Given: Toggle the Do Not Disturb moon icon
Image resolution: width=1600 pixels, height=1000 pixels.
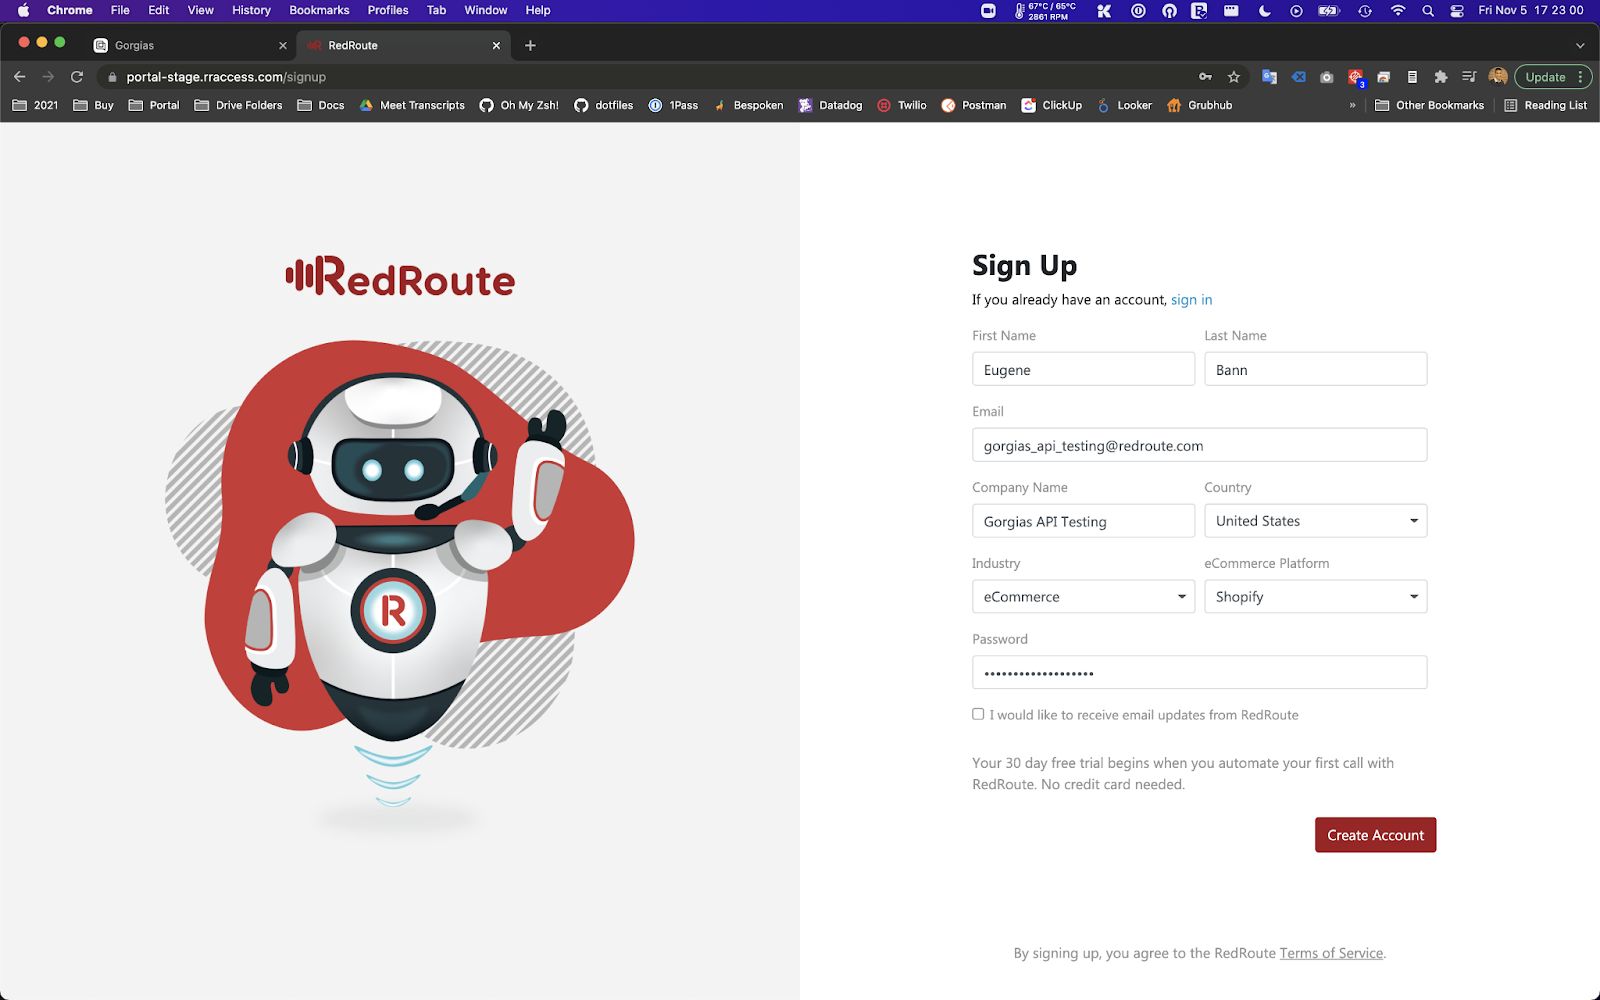Looking at the screenshot, I should pyautogui.click(x=1264, y=10).
